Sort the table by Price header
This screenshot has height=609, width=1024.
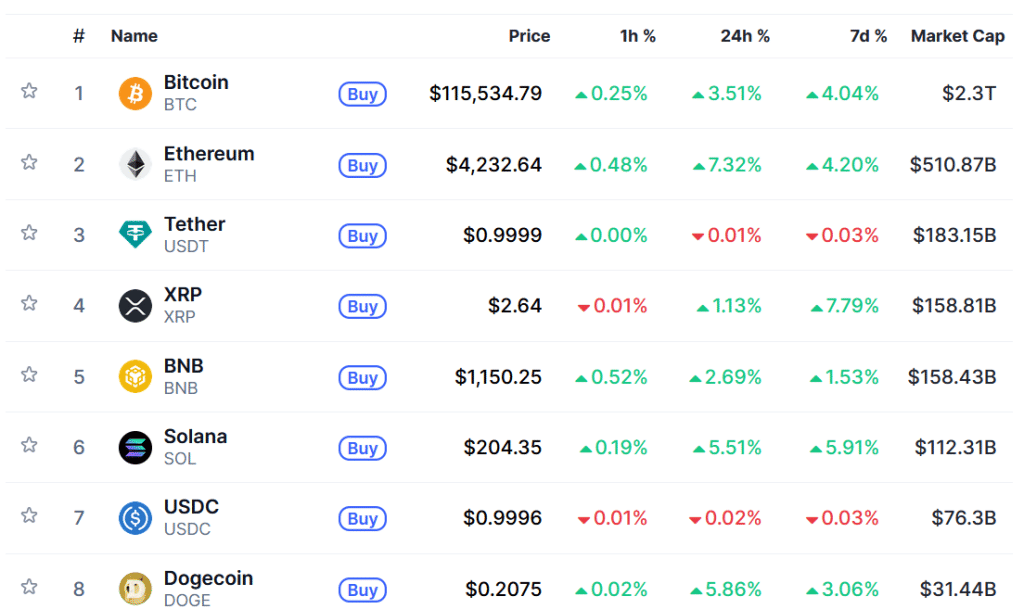click(529, 36)
